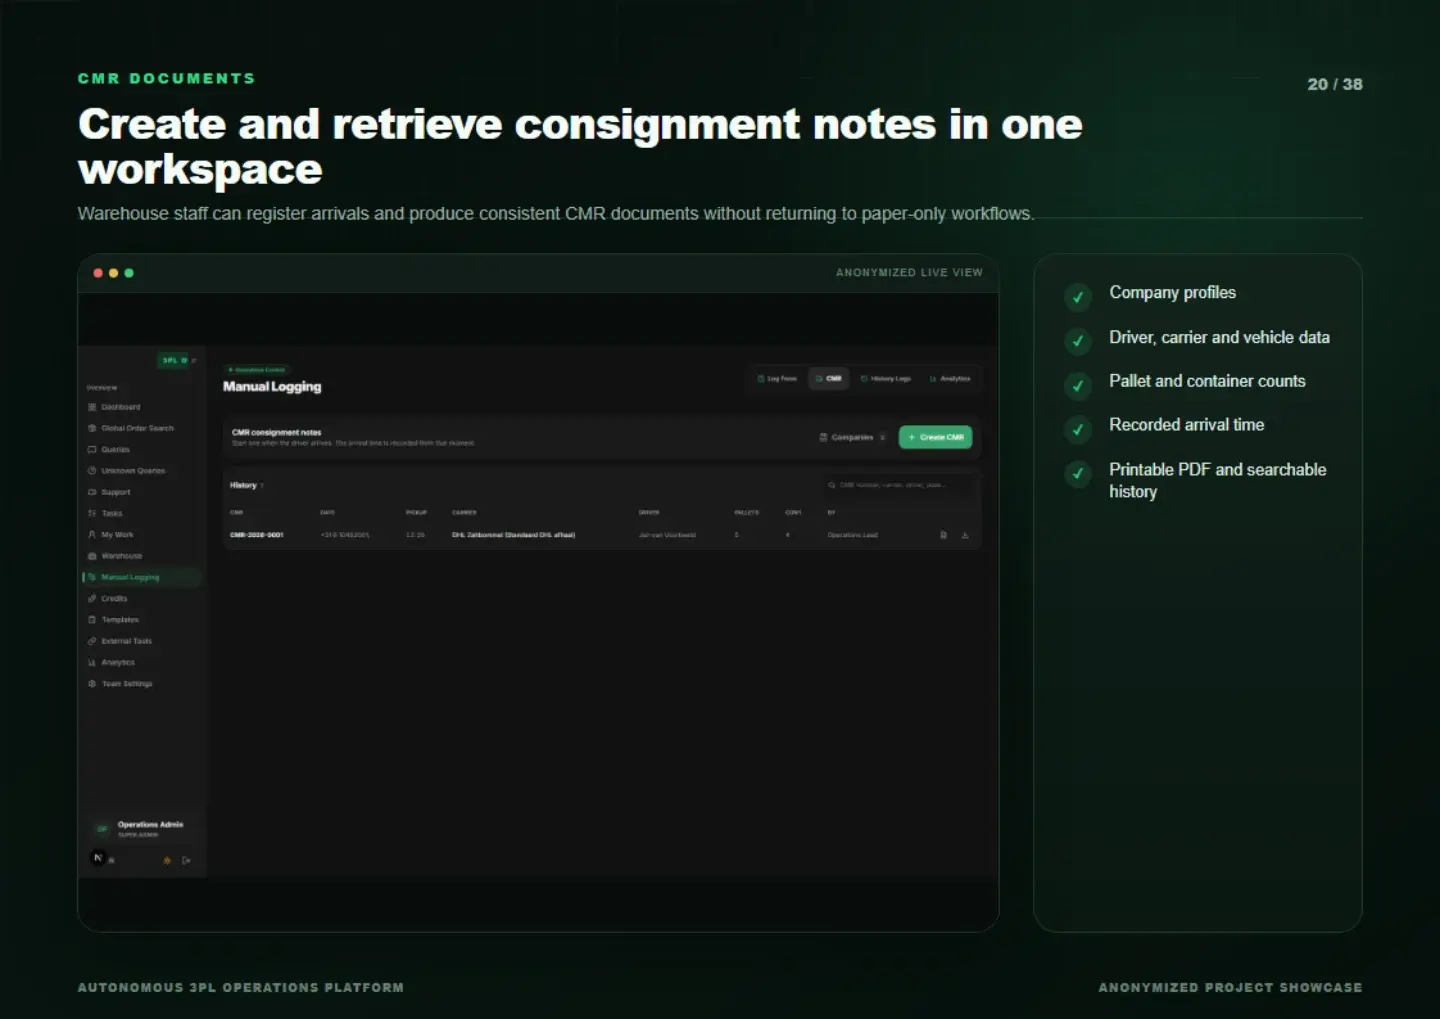Open Unknown Queries in the sidebar

[x=127, y=471]
